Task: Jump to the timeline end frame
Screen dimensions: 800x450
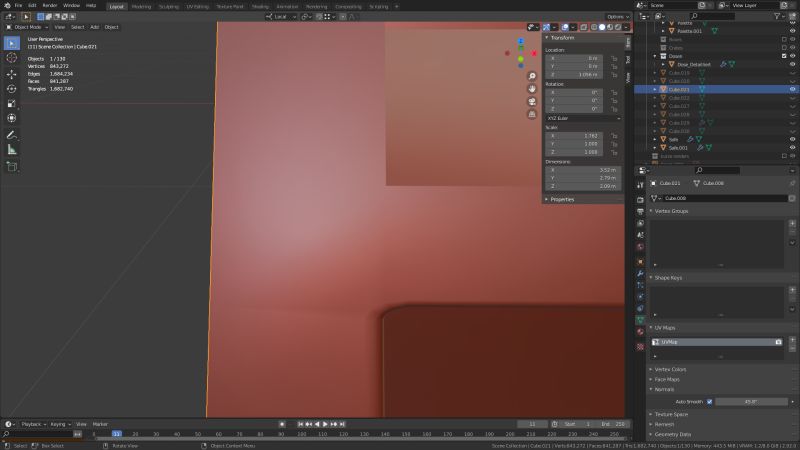Action: (x=342, y=424)
